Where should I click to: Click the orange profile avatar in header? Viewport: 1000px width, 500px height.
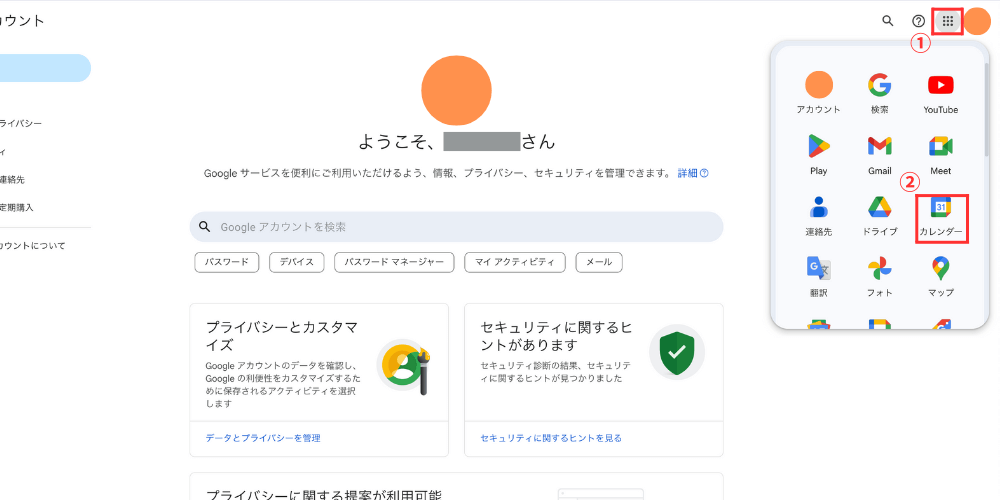(x=977, y=21)
